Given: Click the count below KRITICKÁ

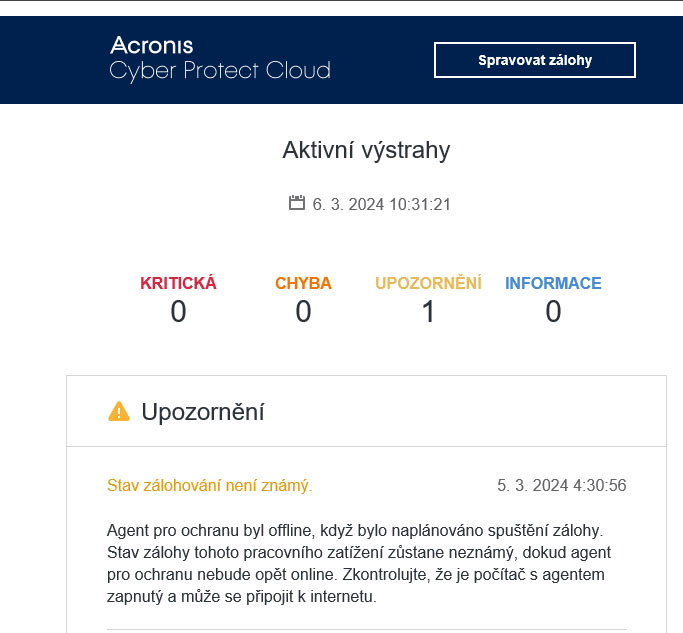Looking at the screenshot, I should click(178, 312).
